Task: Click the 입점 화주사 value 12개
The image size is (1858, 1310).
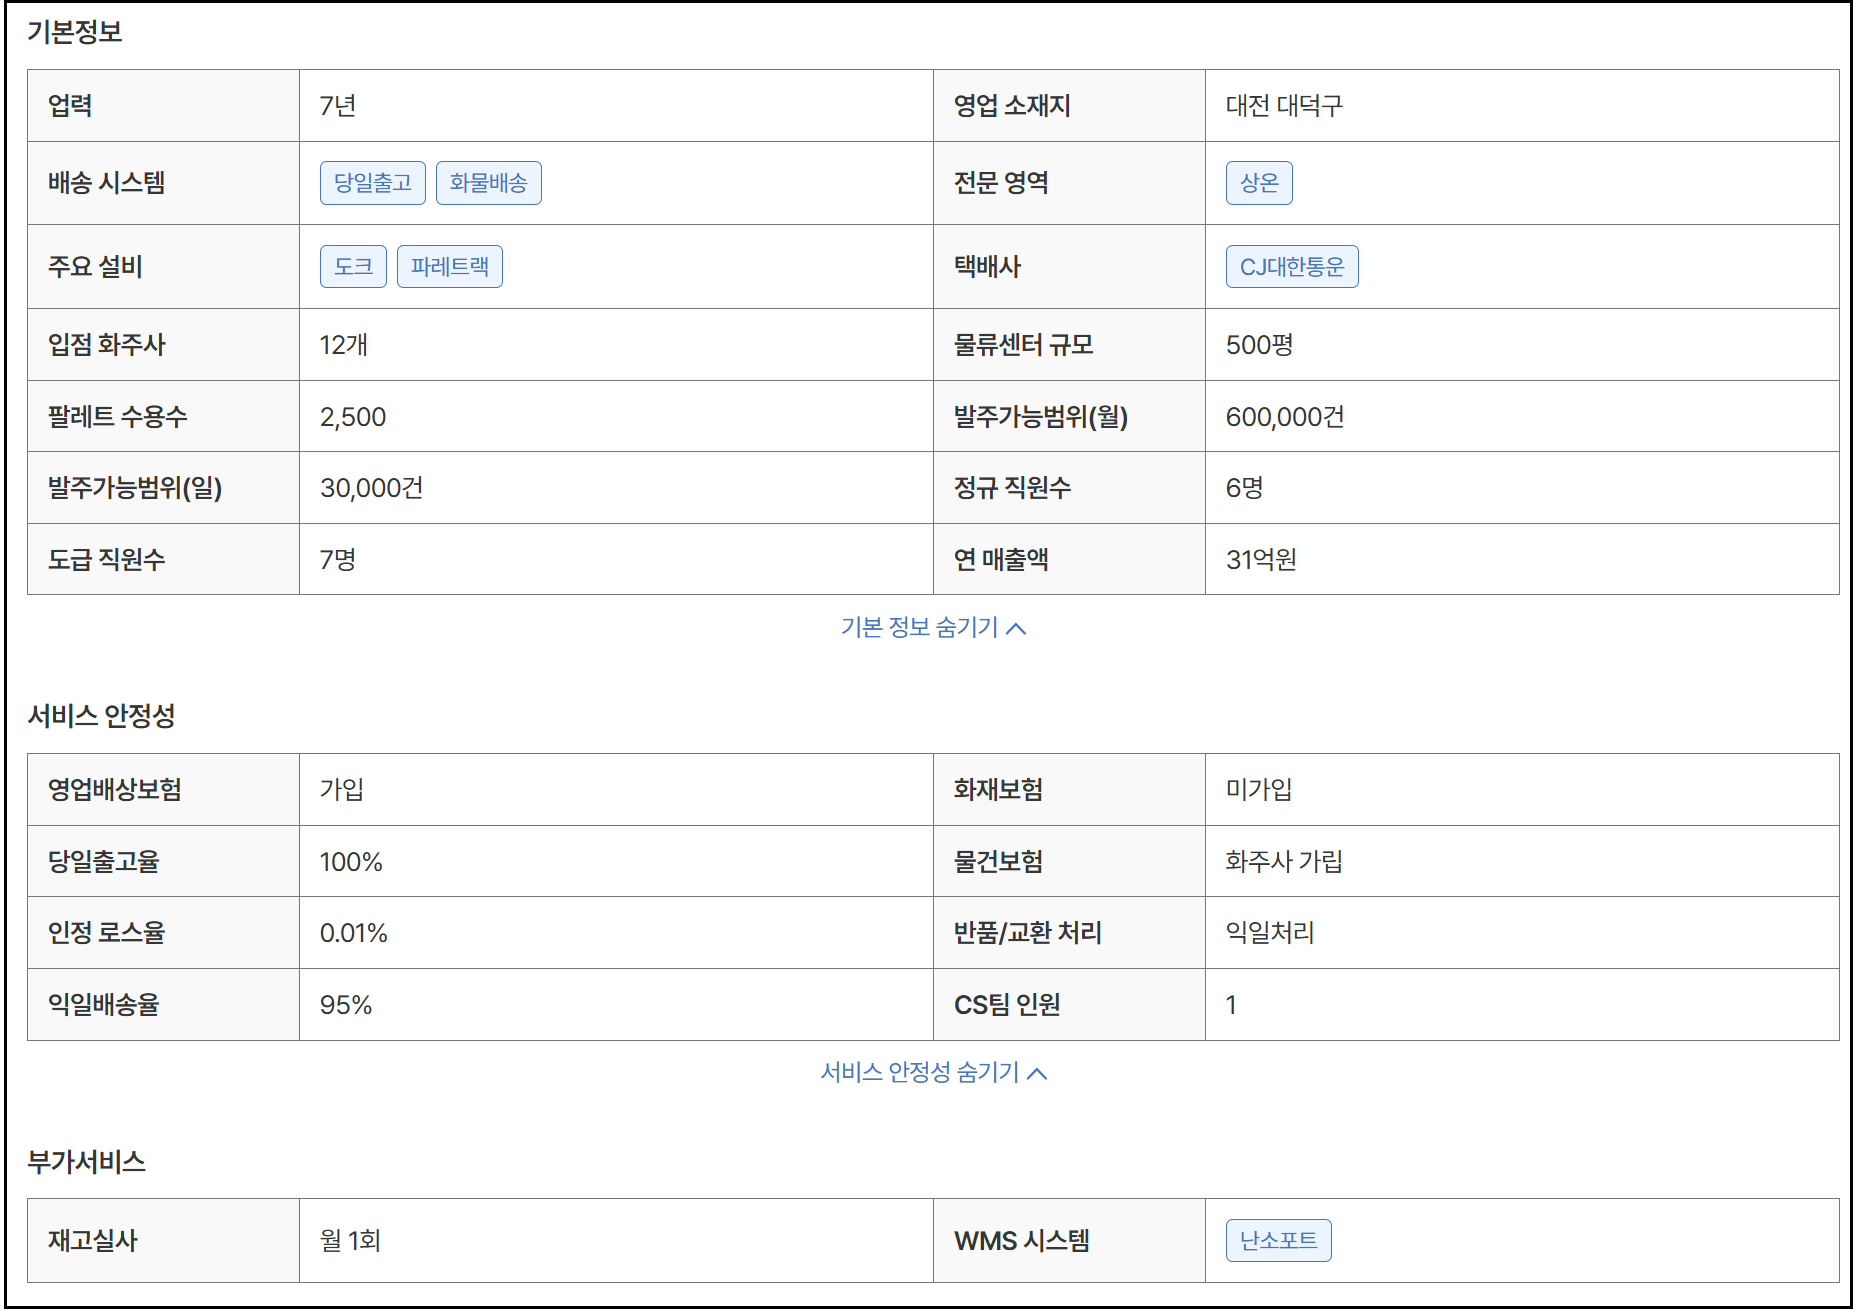Action: pos(344,345)
